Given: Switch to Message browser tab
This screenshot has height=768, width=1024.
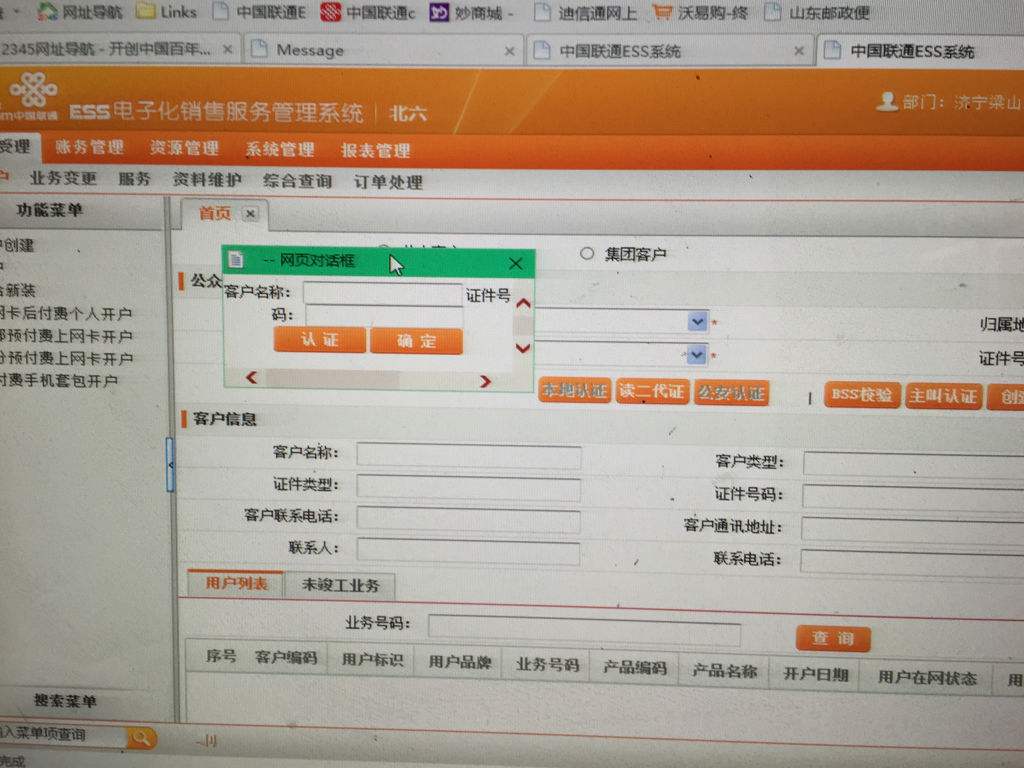Looking at the screenshot, I should click(x=382, y=50).
